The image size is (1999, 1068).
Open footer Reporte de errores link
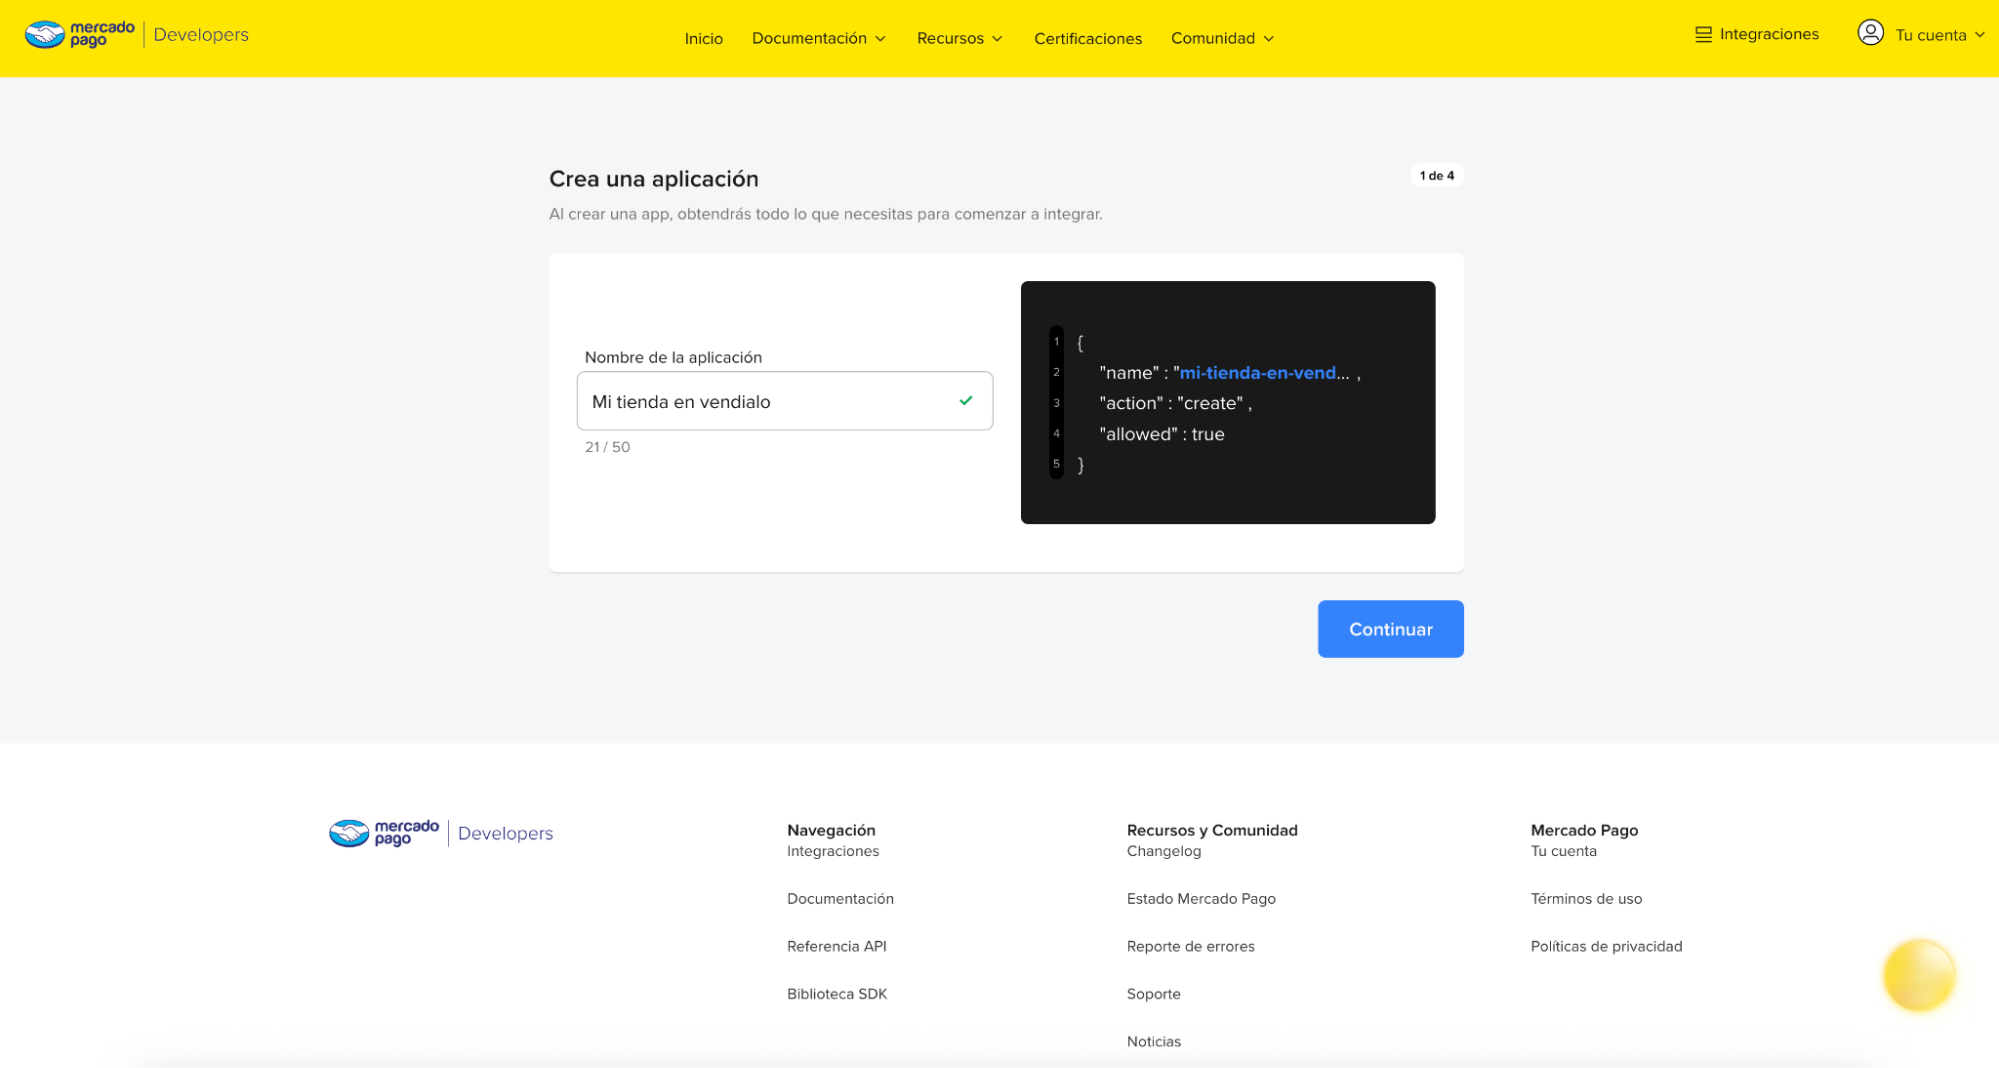[1190, 946]
